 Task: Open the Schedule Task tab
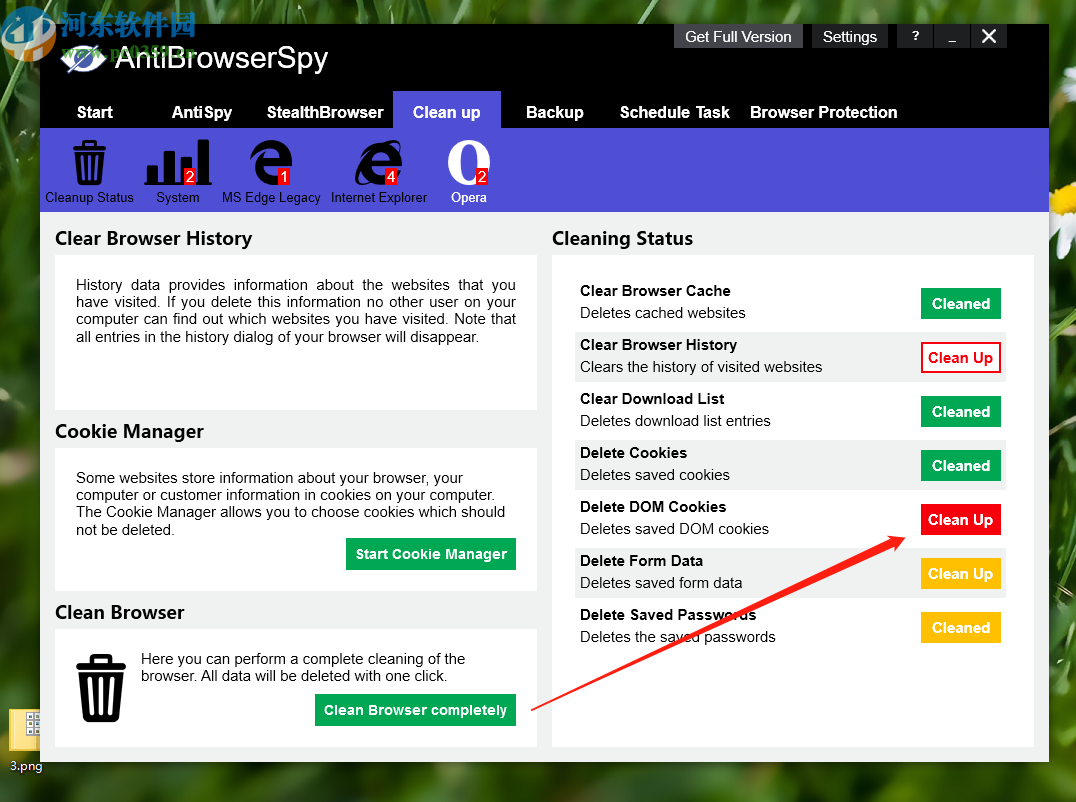674,112
